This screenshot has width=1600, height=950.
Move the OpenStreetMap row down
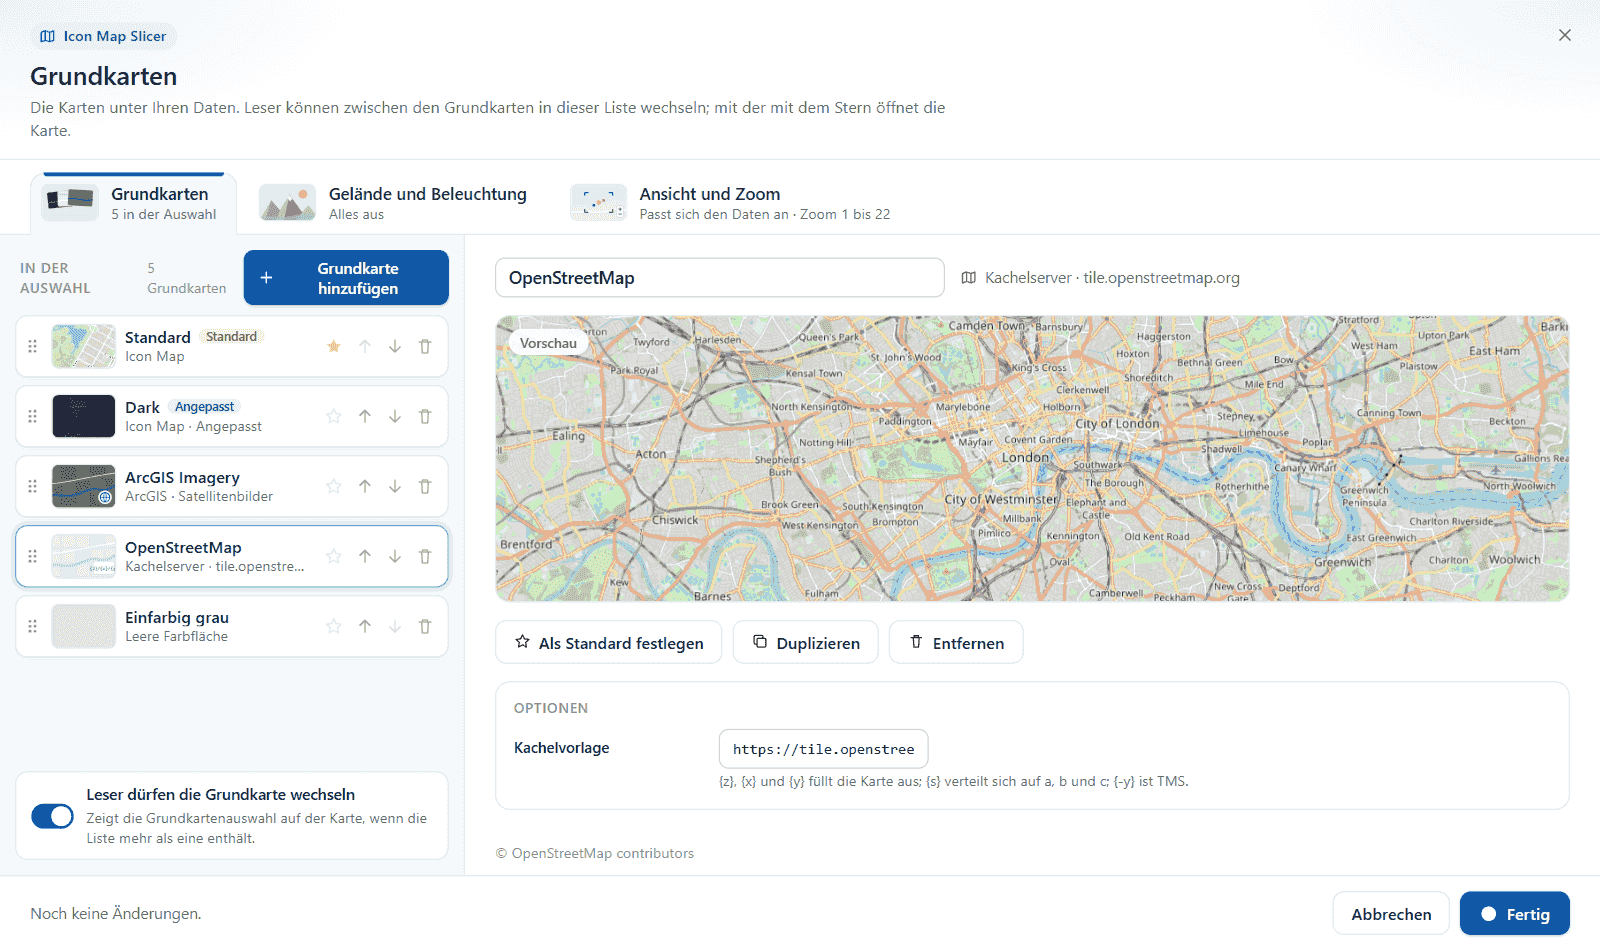[x=395, y=556]
